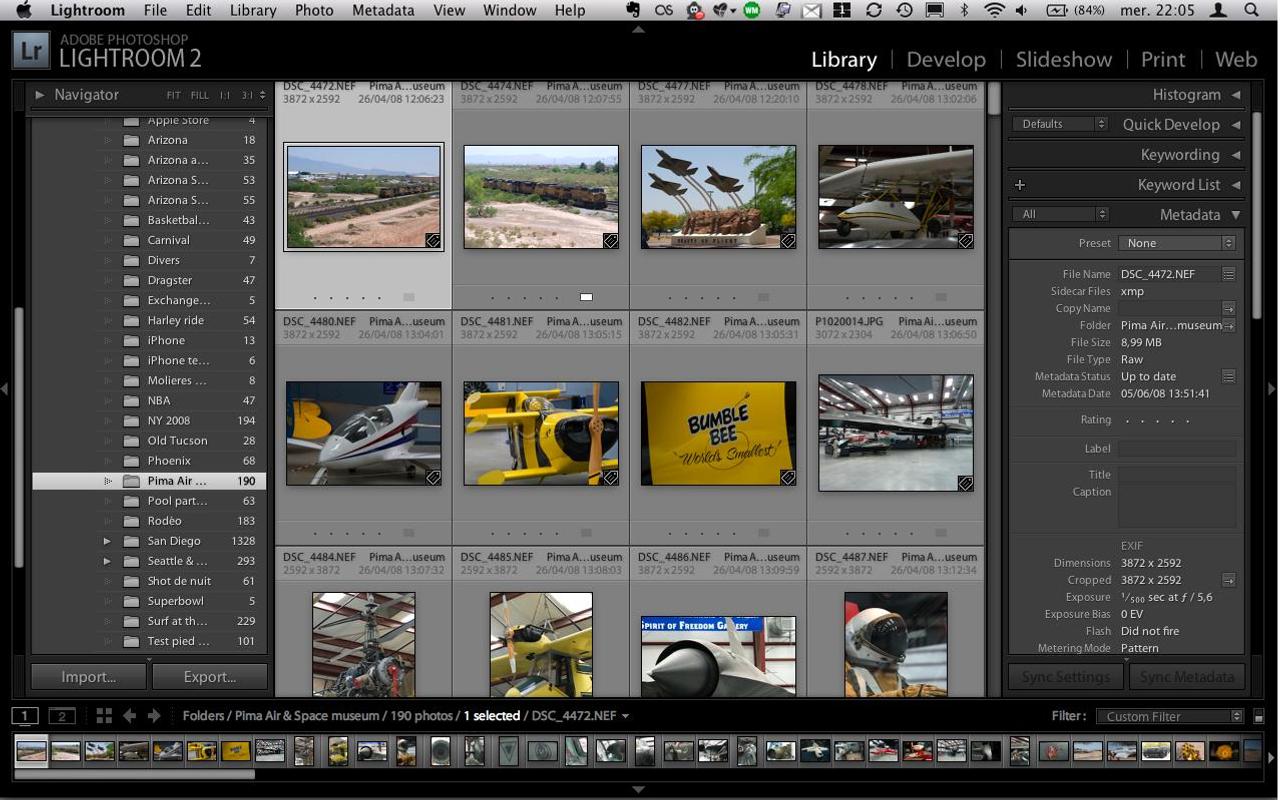This screenshot has height=800, width=1280.
Task: Expand the Histogram panel
Action: [1236, 95]
